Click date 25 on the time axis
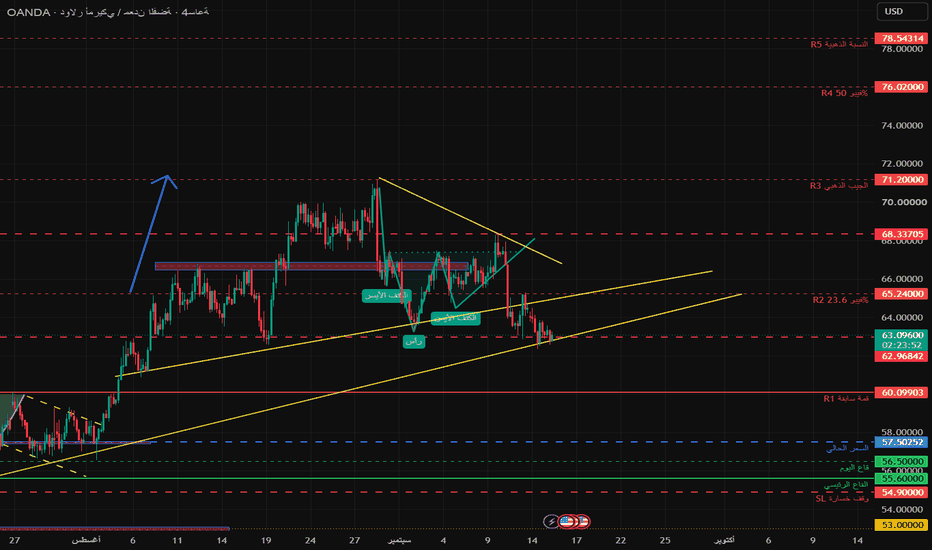 point(665,540)
